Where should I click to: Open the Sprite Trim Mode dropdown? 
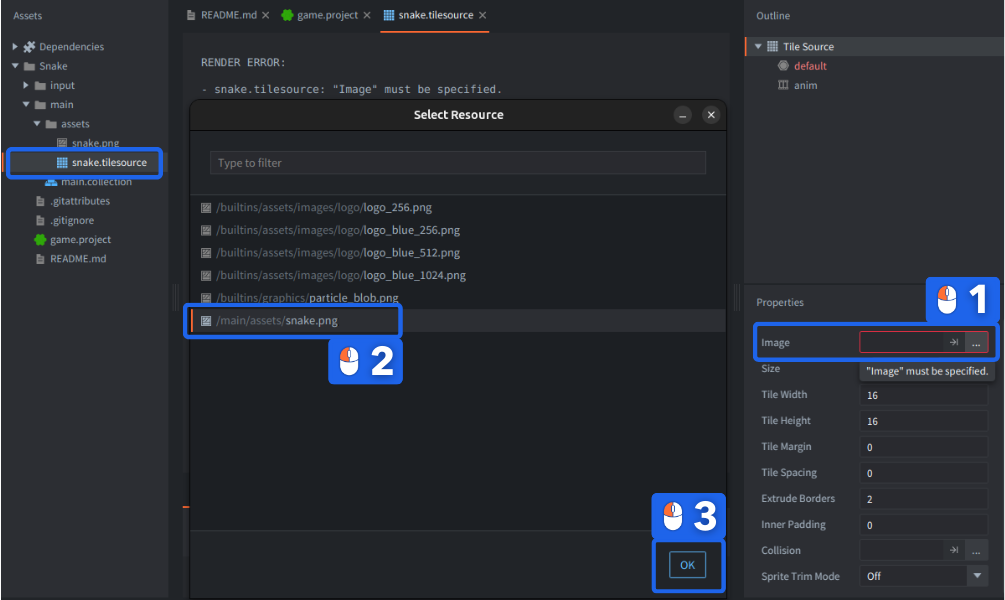(x=977, y=576)
